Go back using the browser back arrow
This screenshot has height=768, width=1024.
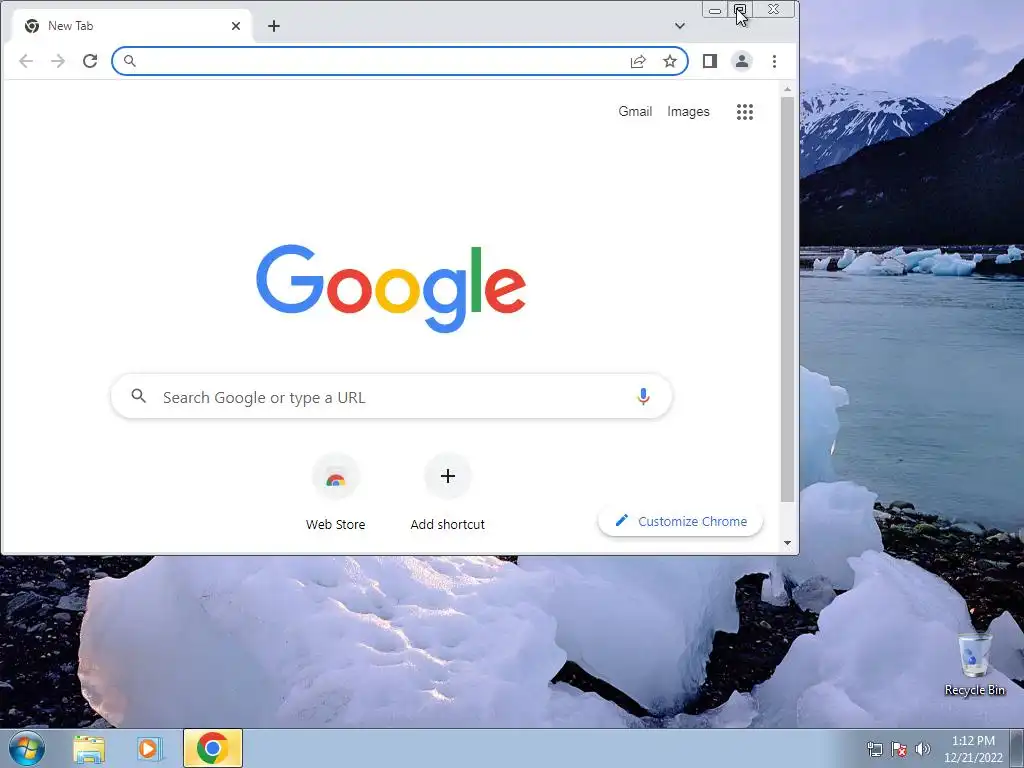coord(25,61)
